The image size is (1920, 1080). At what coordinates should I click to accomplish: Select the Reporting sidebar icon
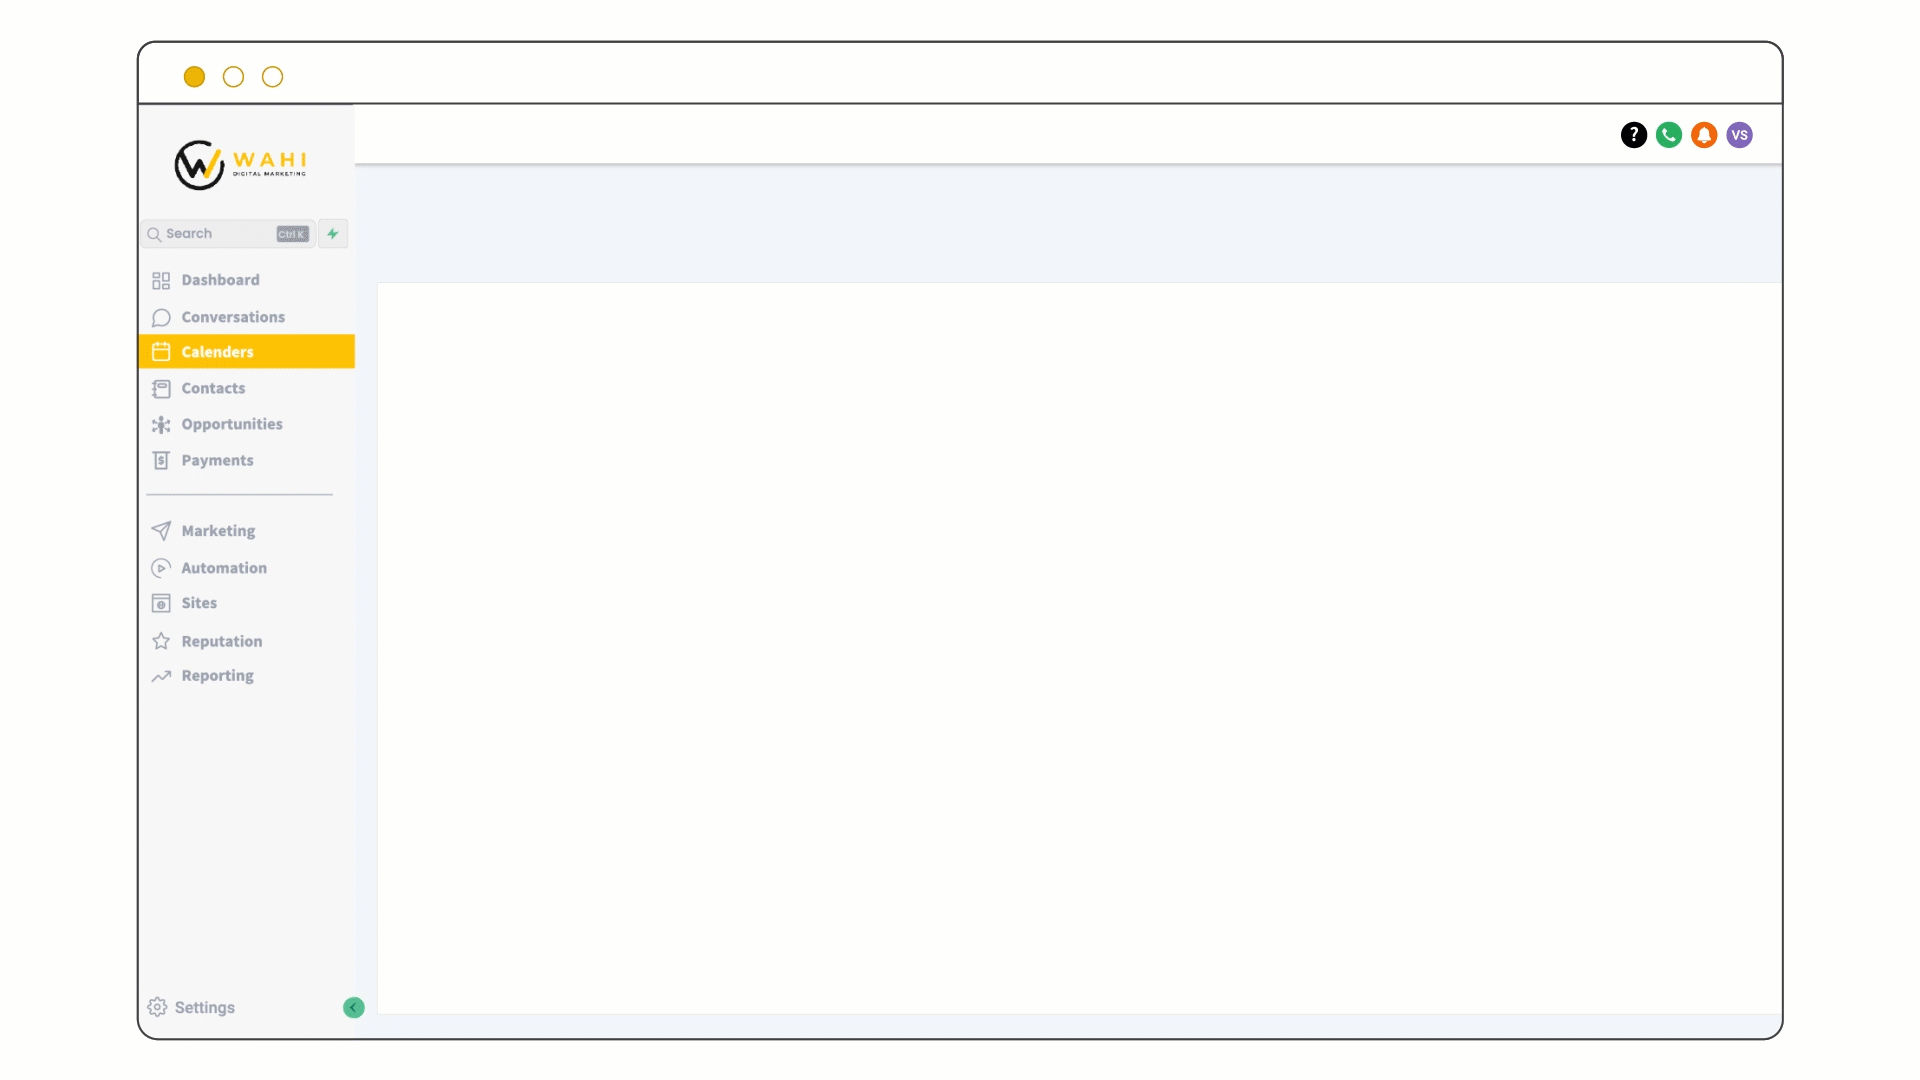click(161, 675)
